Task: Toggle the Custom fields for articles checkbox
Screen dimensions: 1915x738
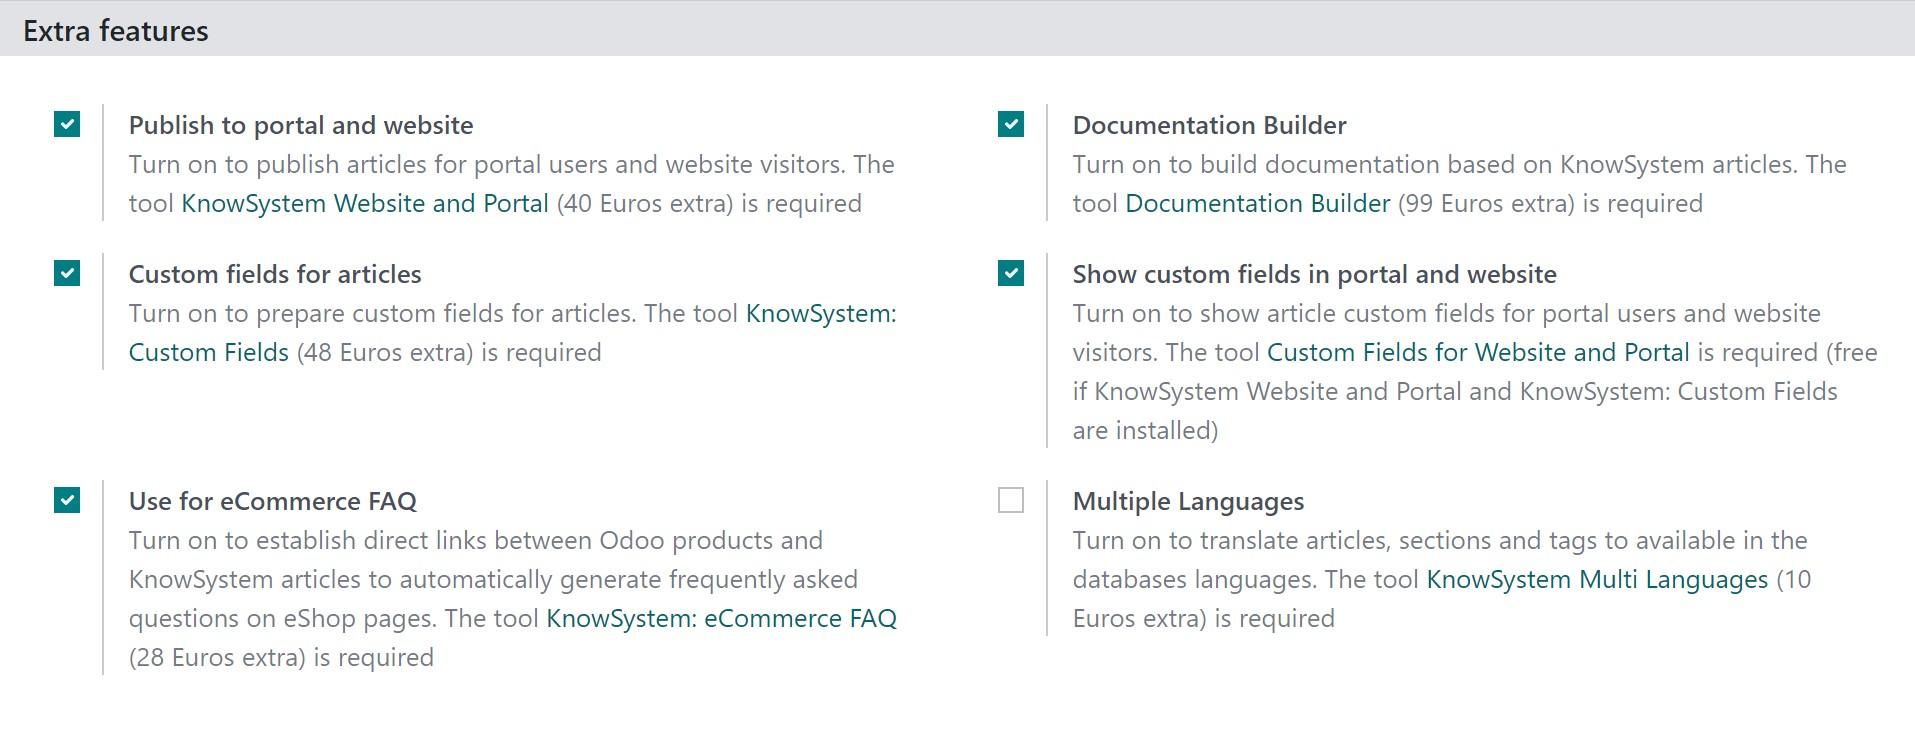Action: click(x=67, y=273)
